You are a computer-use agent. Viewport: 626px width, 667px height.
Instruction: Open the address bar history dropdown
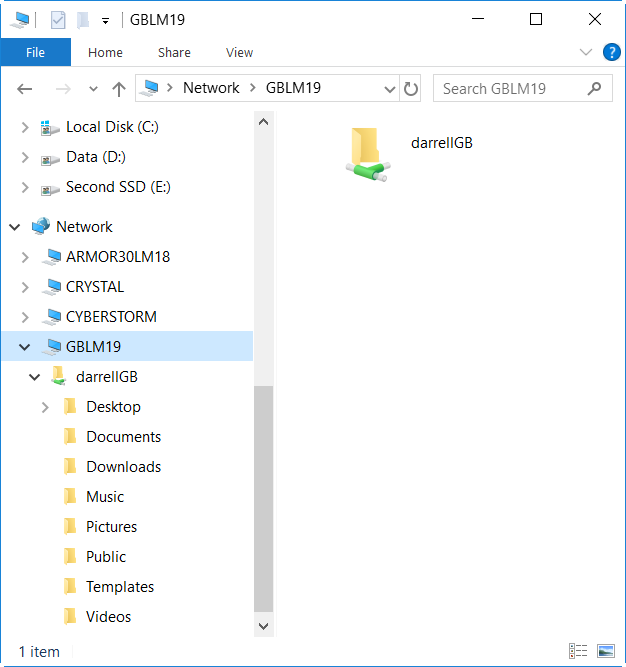[x=390, y=88]
